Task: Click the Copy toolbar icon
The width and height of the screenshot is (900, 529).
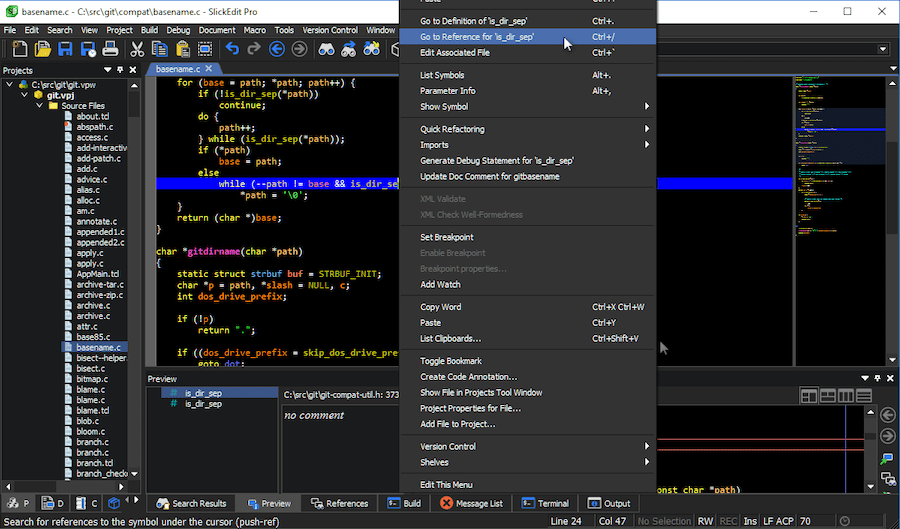Action: coord(160,49)
